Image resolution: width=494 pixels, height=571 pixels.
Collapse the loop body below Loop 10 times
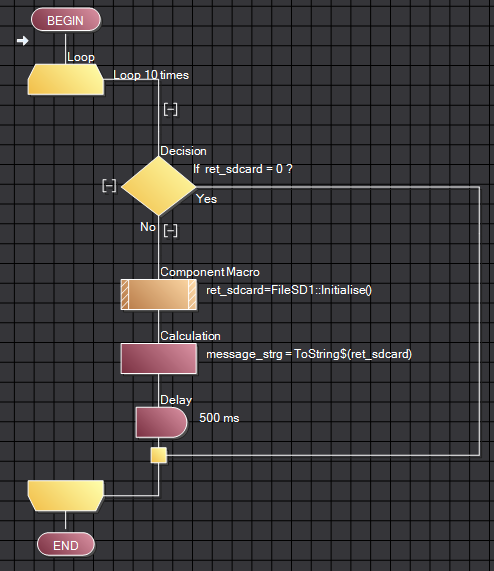(x=170, y=109)
